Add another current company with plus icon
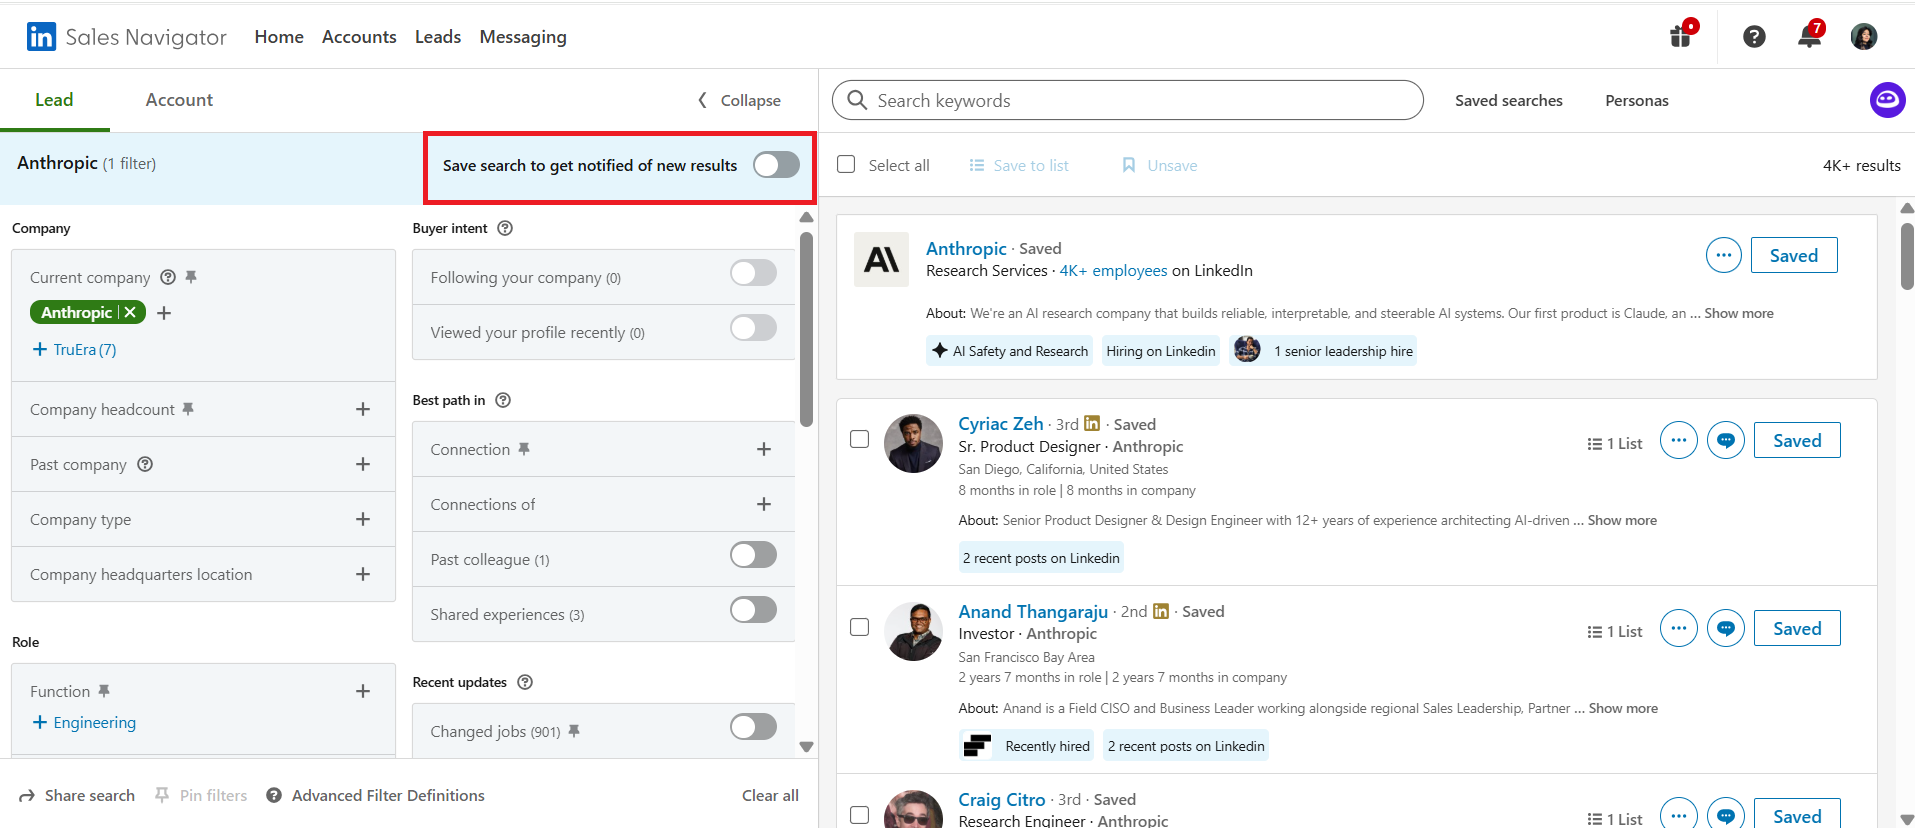This screenshot has width=1915, height=828. click(165, 313)
